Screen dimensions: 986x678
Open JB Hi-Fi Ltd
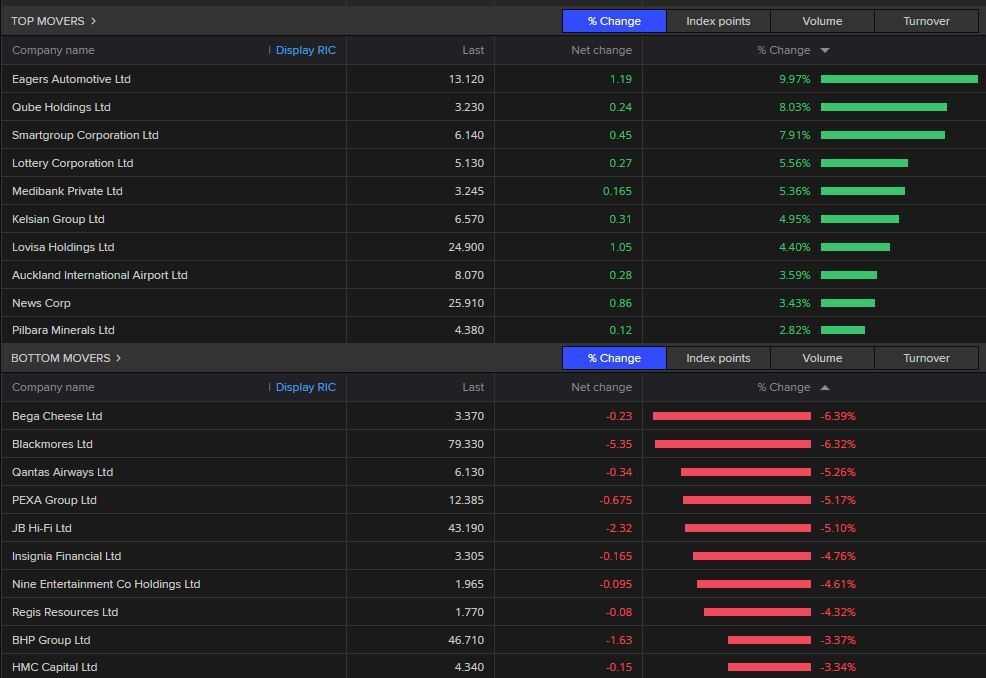(x=42, y=528)
